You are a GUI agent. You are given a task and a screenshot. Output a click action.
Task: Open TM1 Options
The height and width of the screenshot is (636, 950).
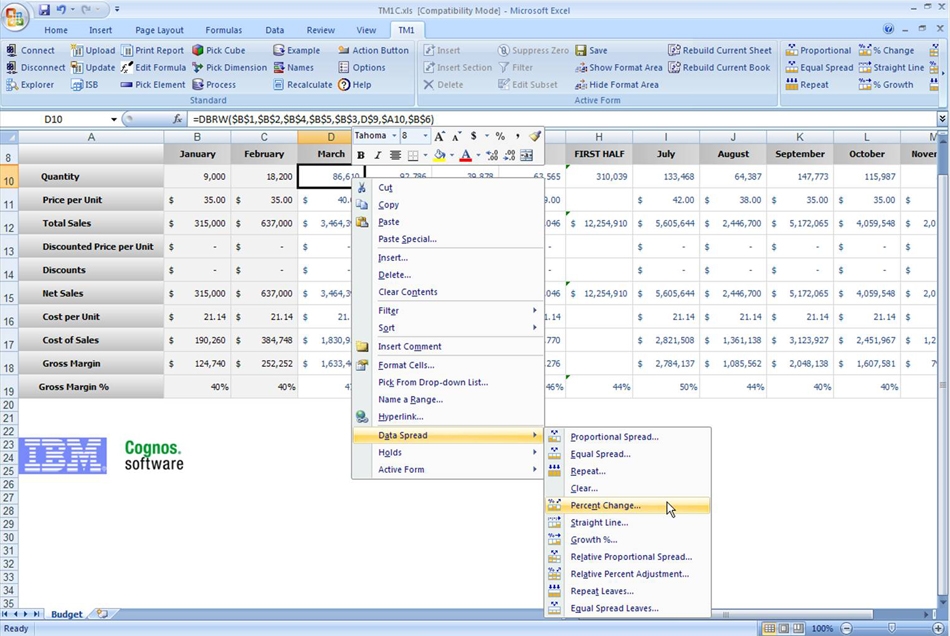[362, 67]
